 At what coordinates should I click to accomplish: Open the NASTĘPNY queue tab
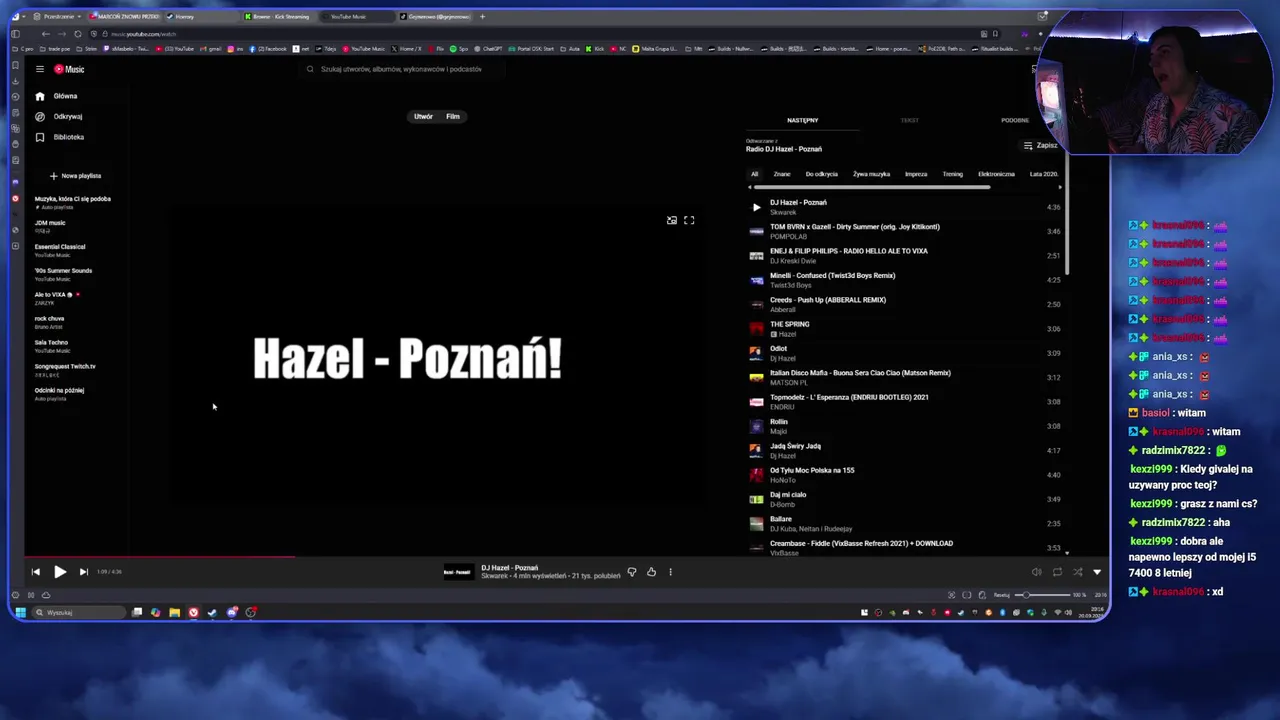click(802, 120)
